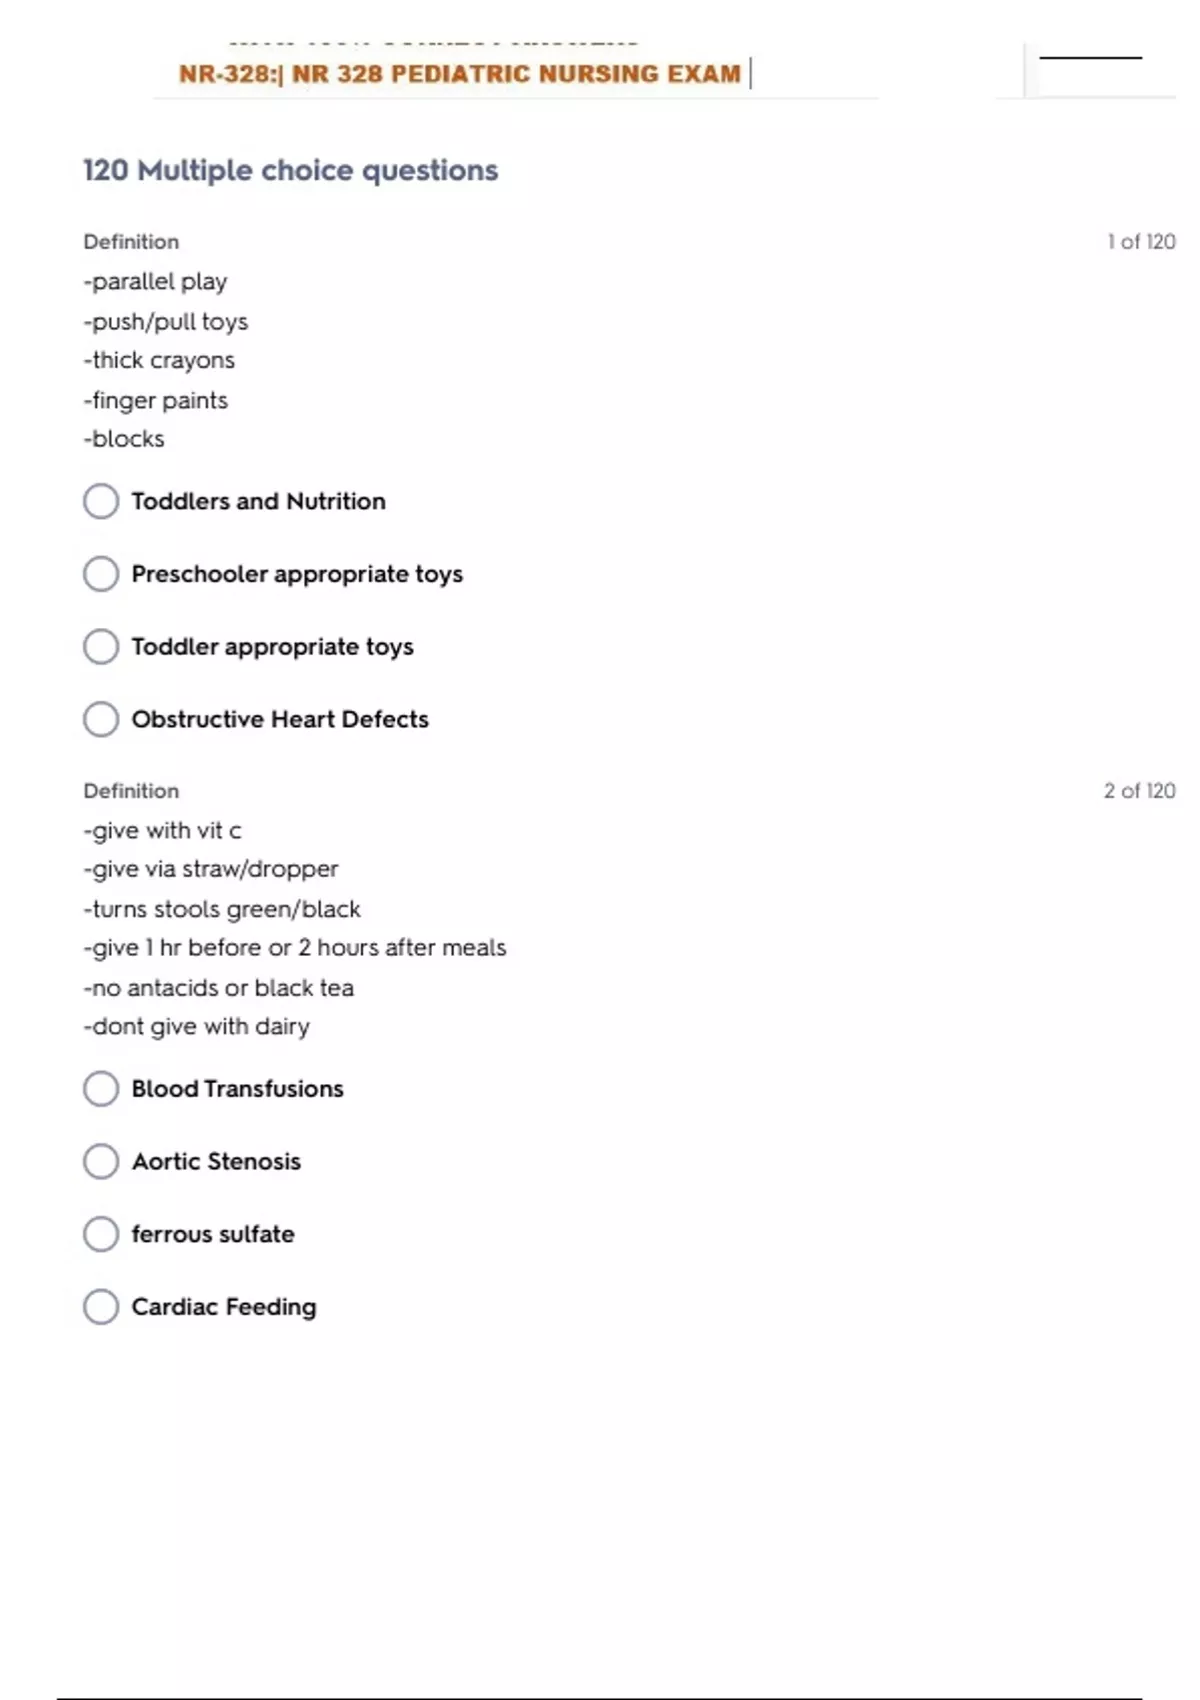
Task: Click the '-finger paints' definition line
Action: (x=156, y=400)
